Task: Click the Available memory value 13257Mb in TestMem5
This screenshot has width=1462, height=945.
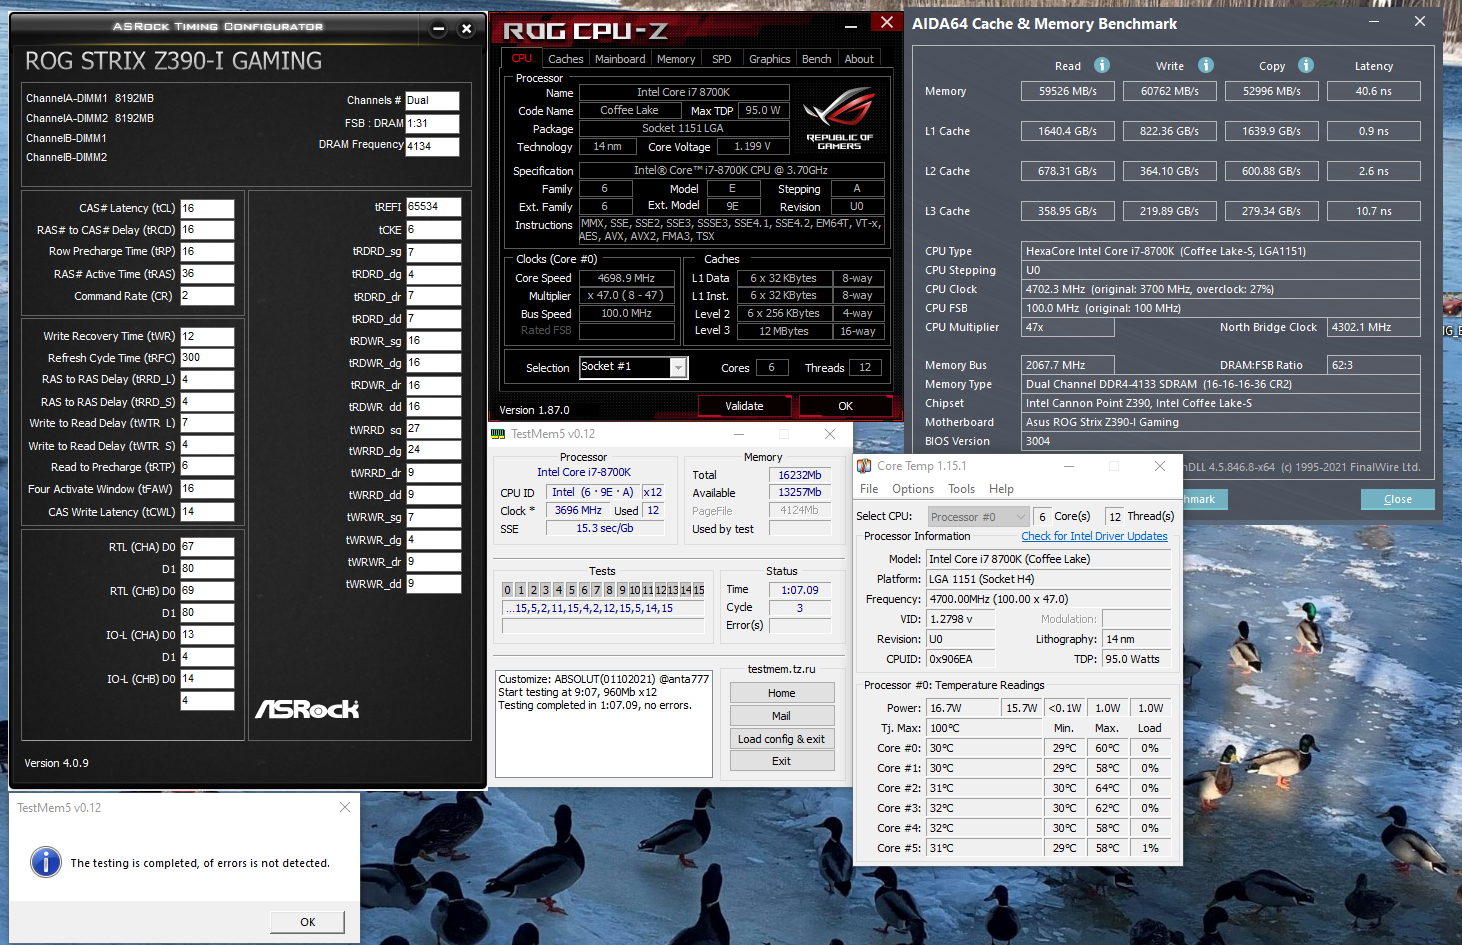Action: pos(800,492)
